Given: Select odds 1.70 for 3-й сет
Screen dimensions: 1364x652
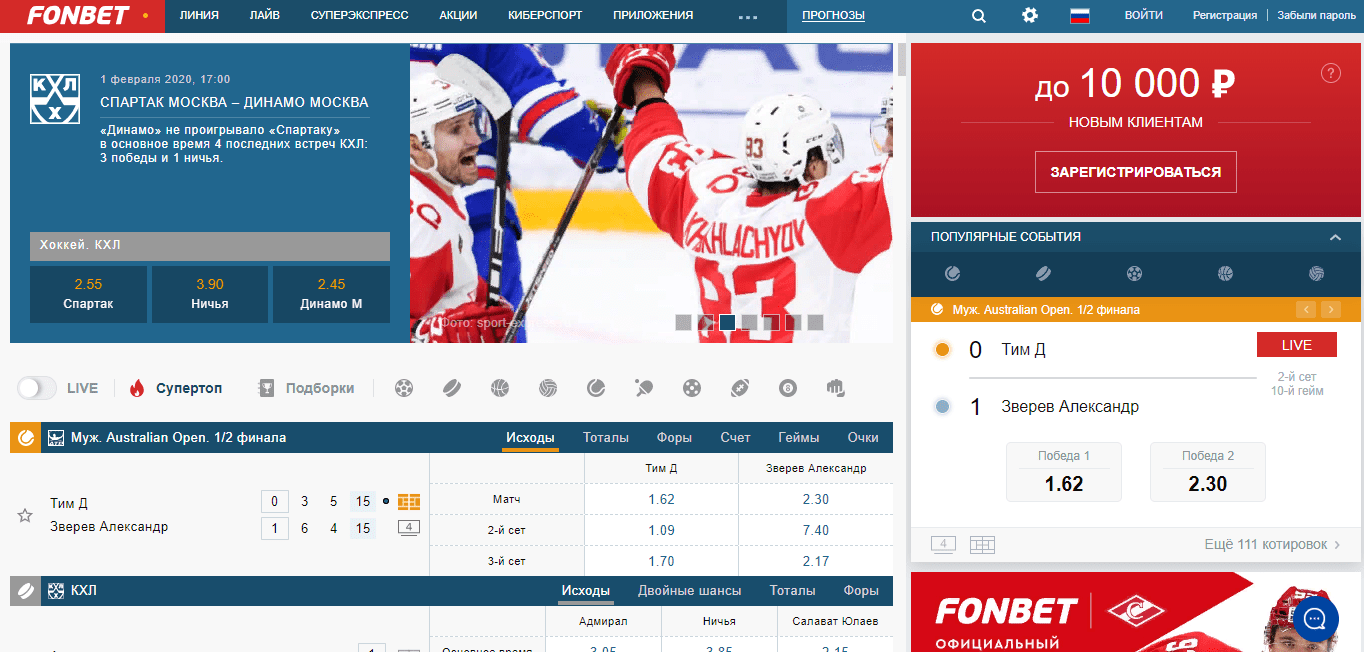Looking at the screenshot, I should (x=661, y=561).
